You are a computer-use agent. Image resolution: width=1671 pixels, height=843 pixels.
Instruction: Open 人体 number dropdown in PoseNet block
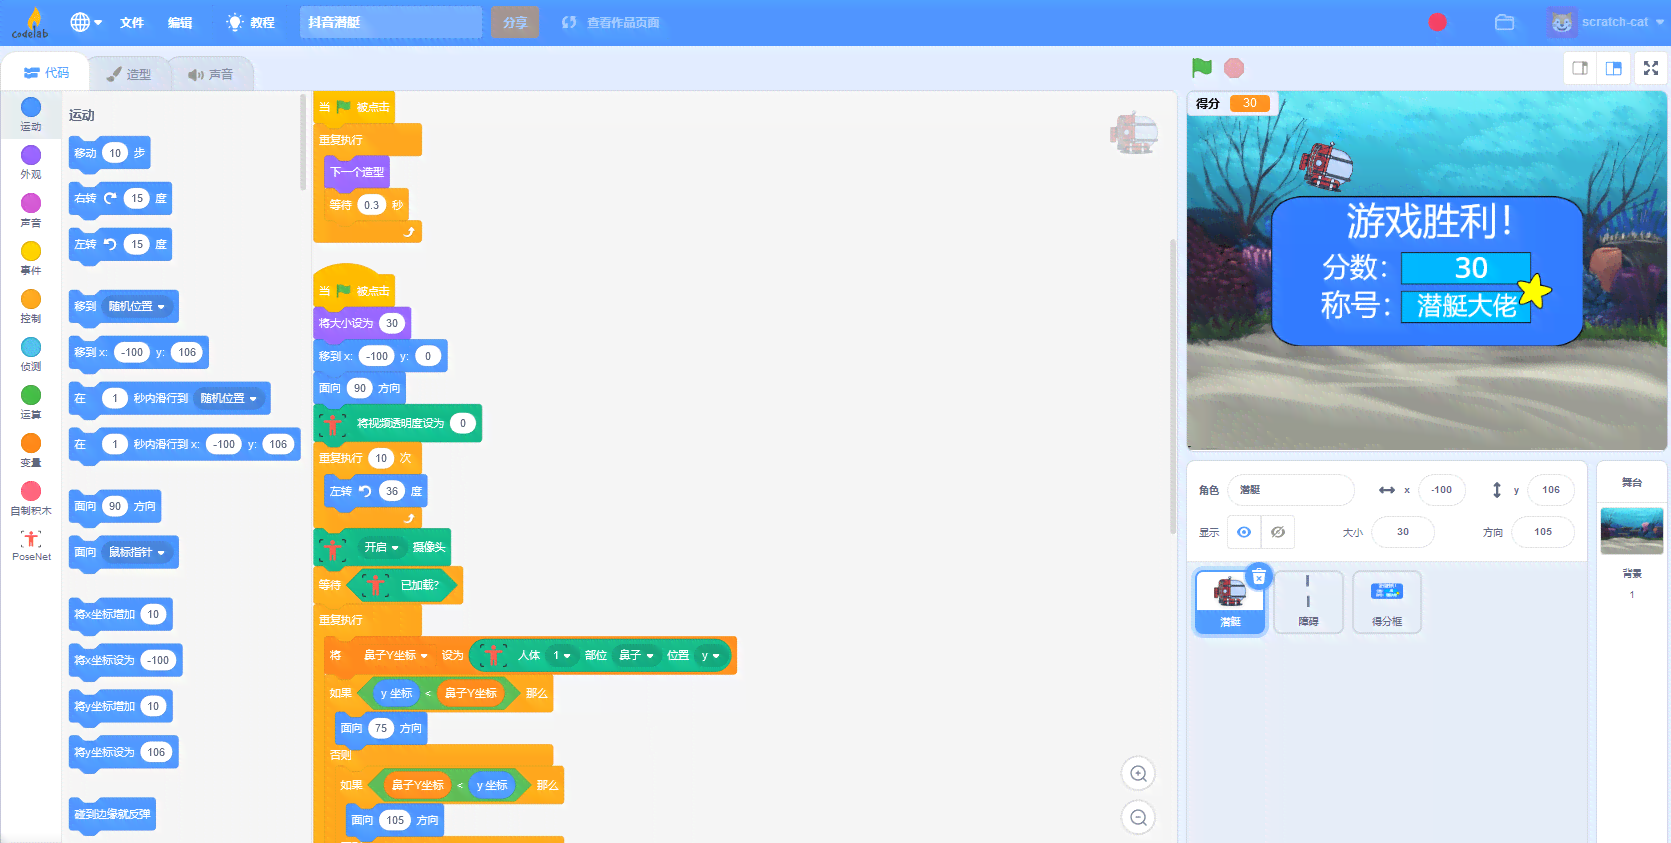(562, 656)
